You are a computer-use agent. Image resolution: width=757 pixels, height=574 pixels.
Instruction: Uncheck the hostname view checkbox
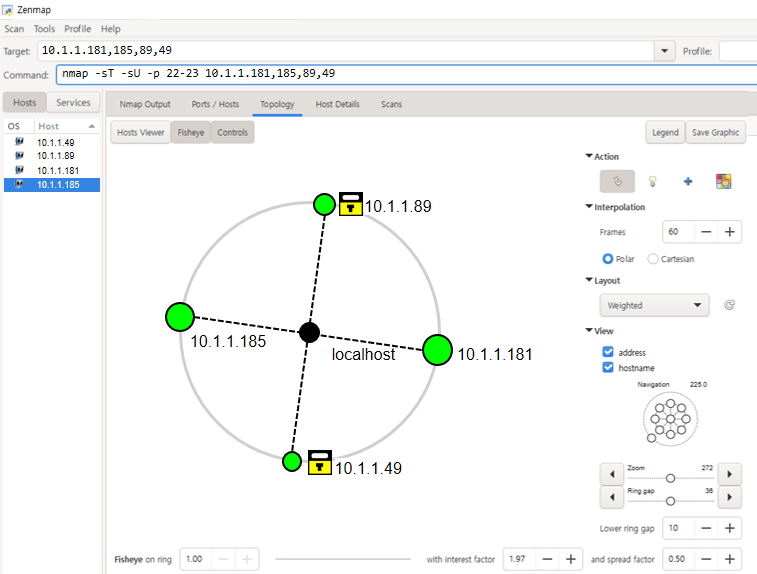(x=608, y=367)
